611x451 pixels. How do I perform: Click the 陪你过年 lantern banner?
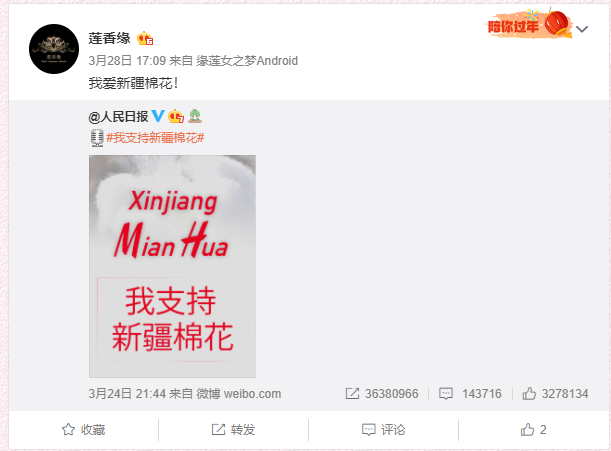click(x=530, y=24)
